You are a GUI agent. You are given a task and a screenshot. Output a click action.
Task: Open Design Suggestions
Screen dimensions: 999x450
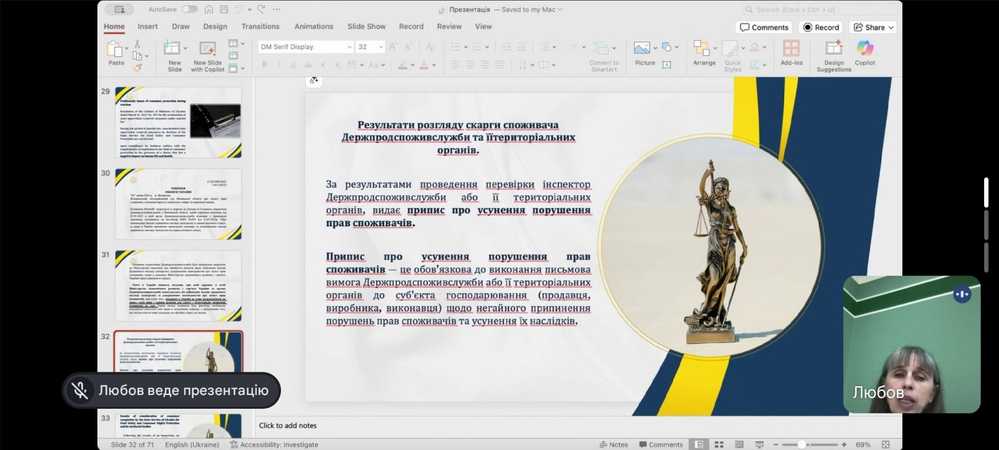coord(834,49)
